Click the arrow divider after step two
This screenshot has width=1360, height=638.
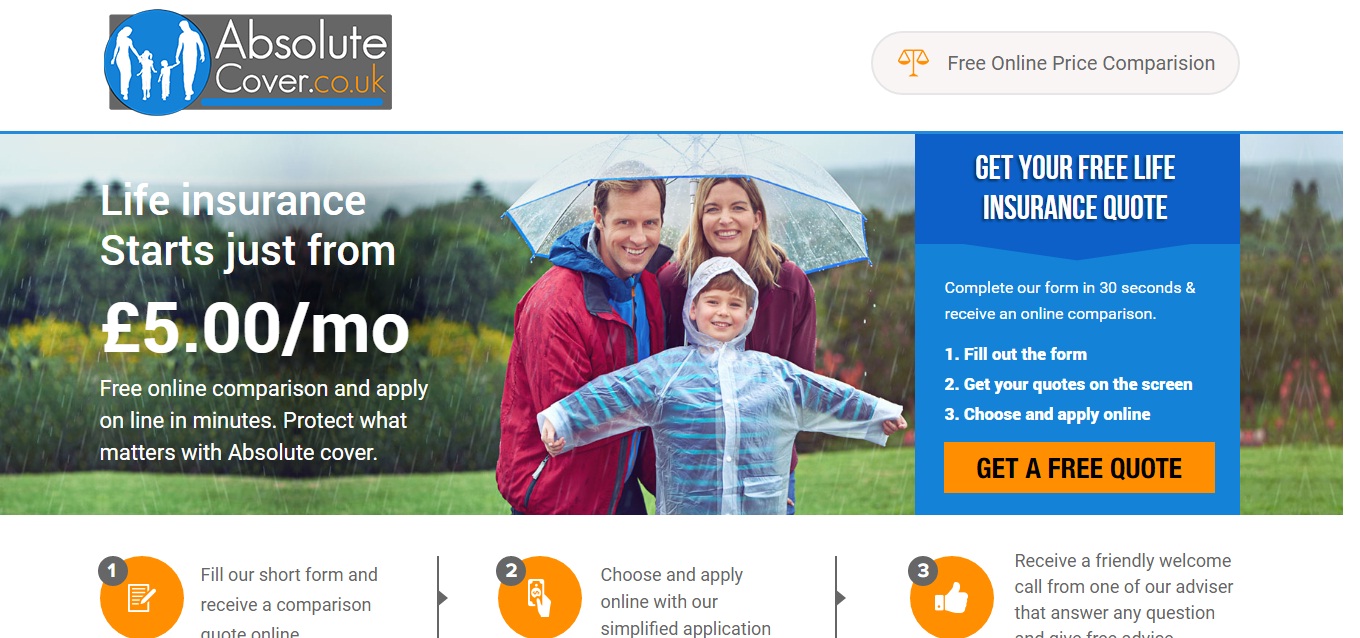pyautogui.click(x=838, y=597)
